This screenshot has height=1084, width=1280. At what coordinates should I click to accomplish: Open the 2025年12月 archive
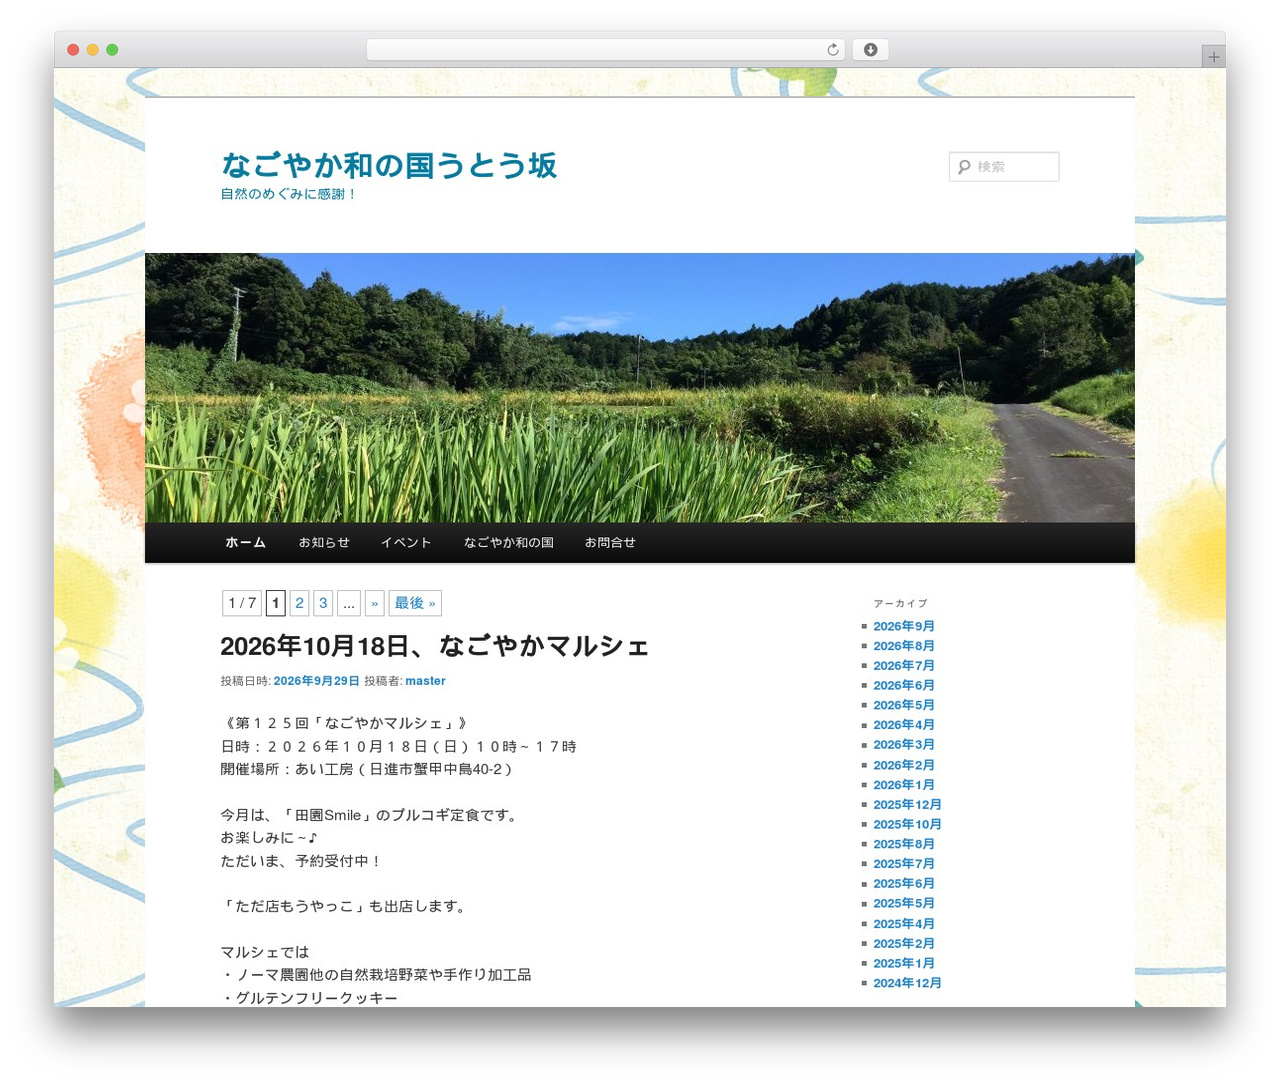[x=907, y=805]
